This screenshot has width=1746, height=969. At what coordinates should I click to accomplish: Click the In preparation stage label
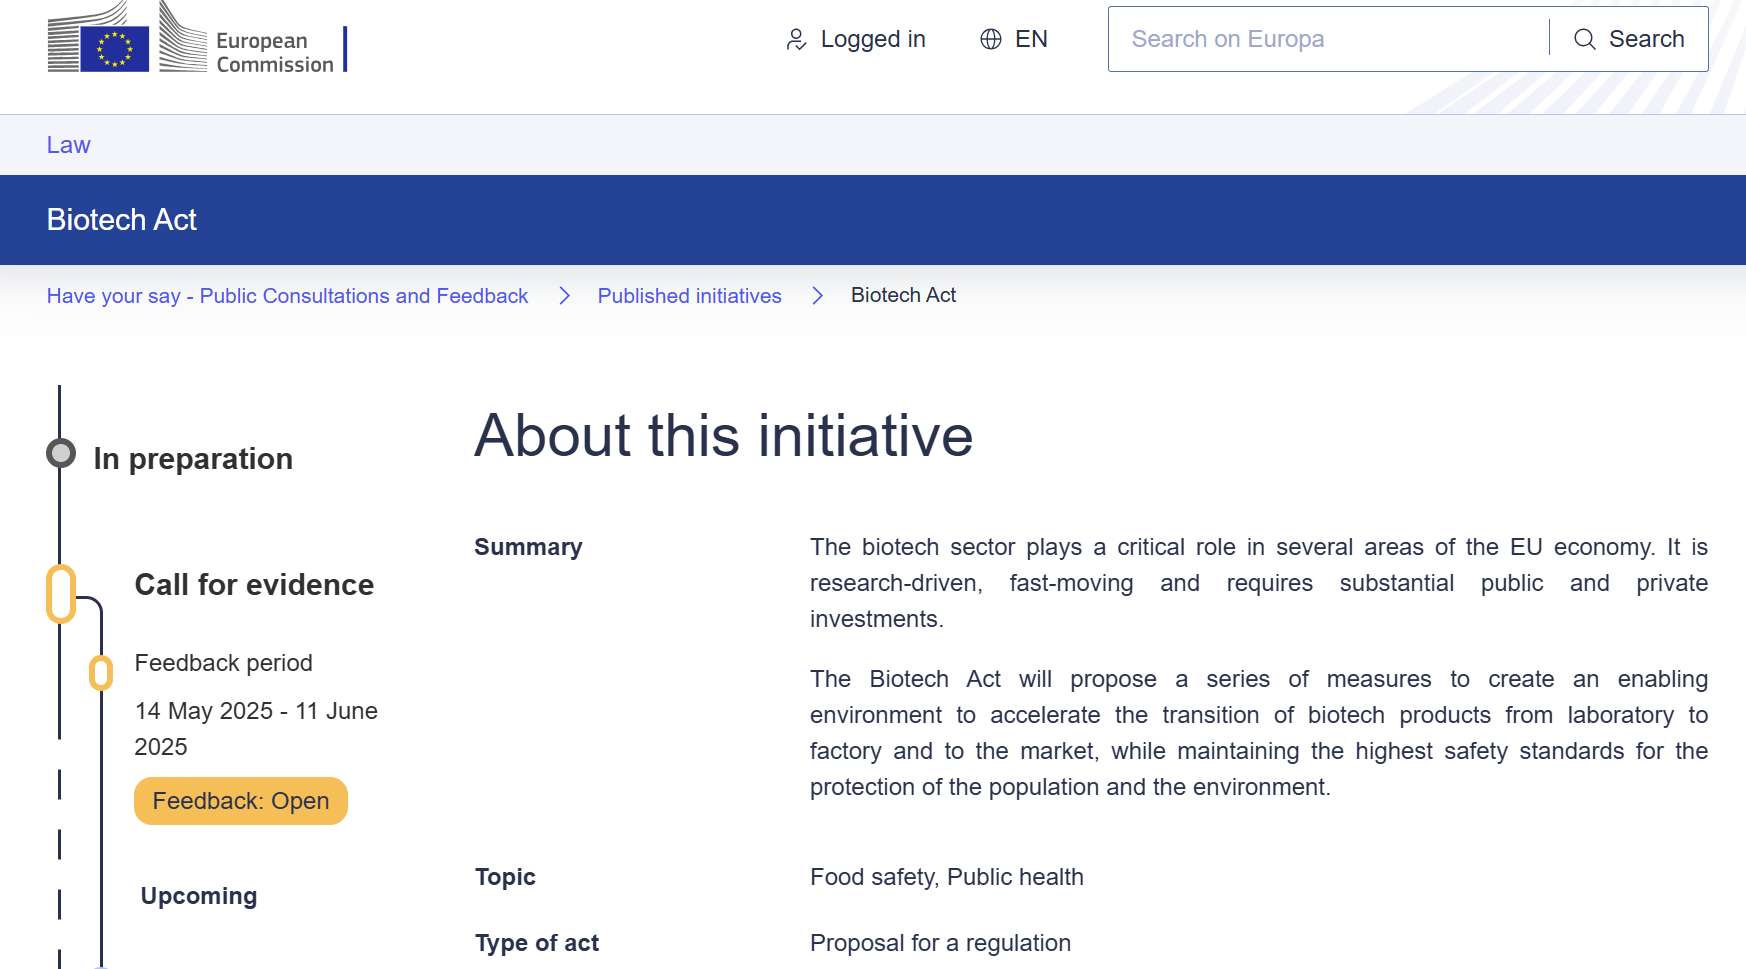[193, 459]
